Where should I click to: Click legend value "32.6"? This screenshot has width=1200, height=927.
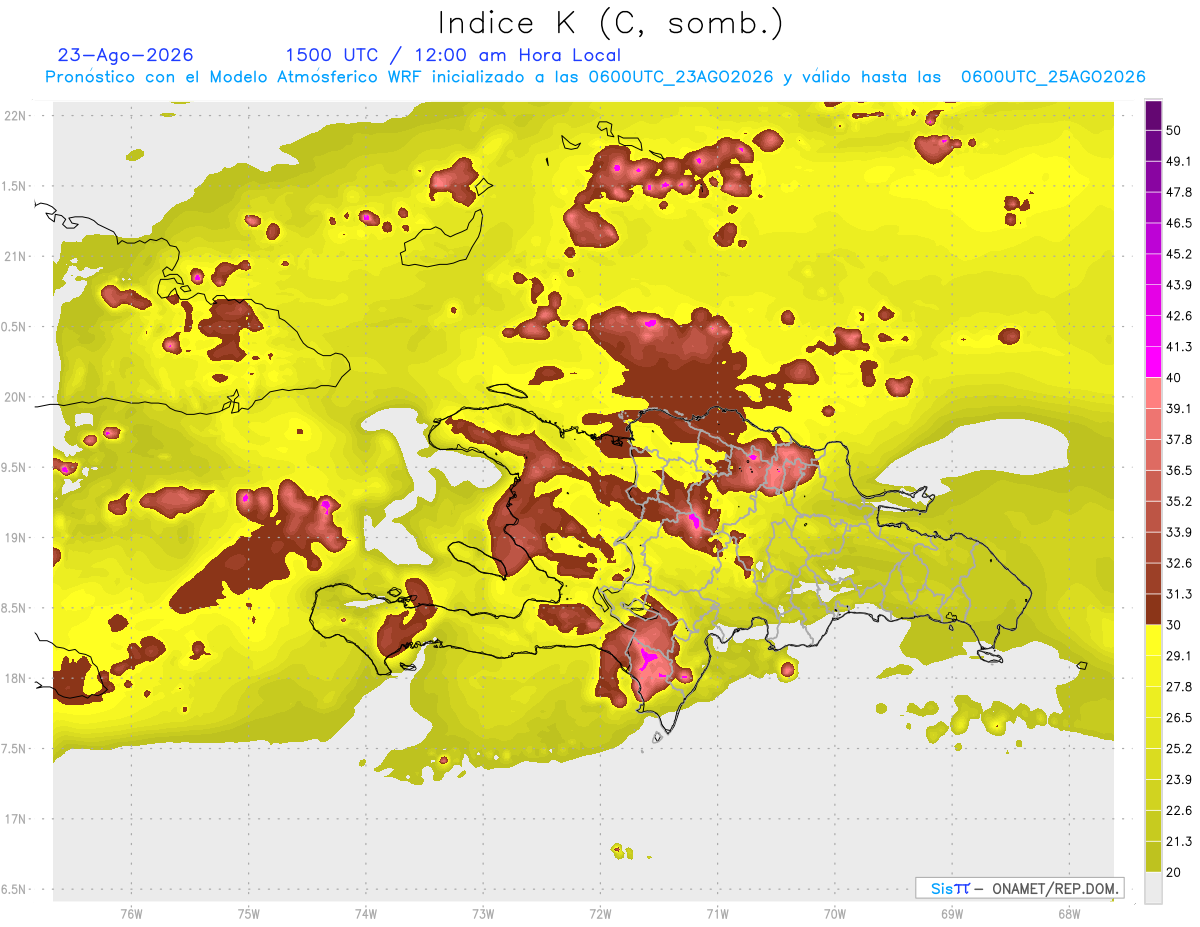point(1179,563)
